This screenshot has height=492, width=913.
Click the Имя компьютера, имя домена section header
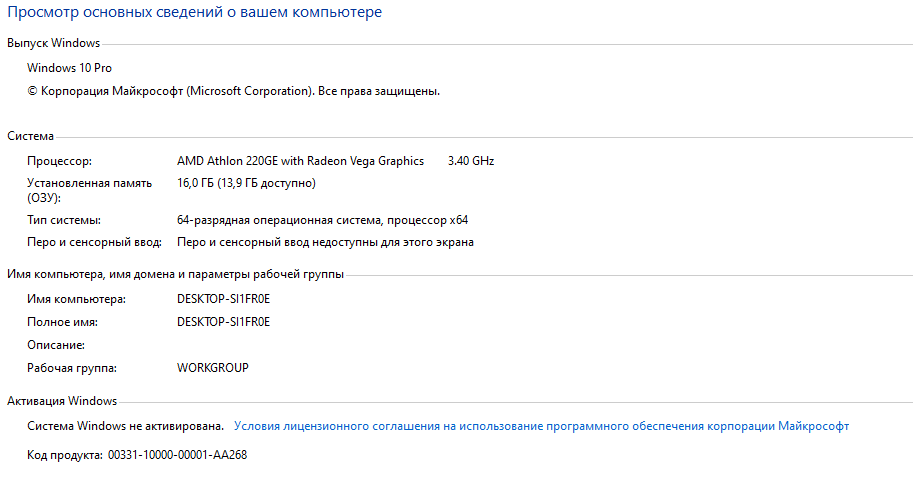coord(175,274)
